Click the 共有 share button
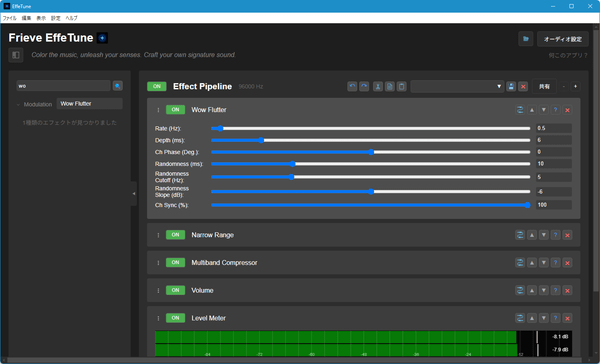This screenshot has width=600, height=364. [544, 87]
